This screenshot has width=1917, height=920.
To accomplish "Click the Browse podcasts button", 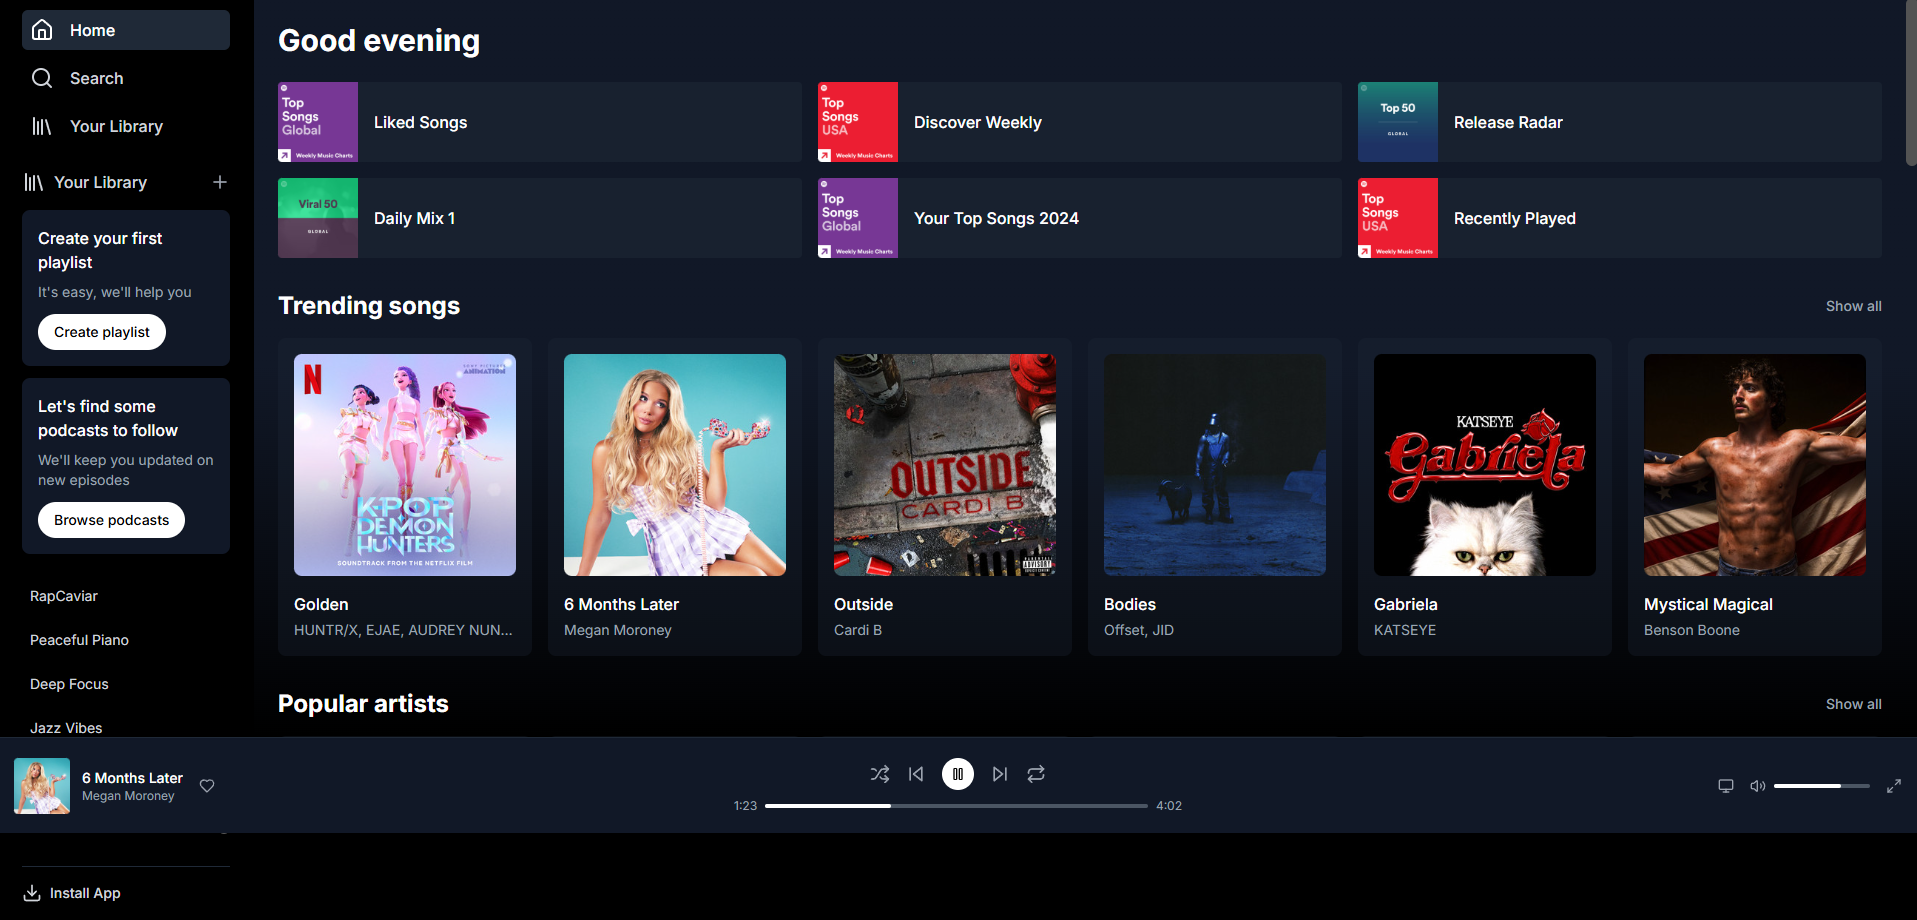I will pos(110,519).
